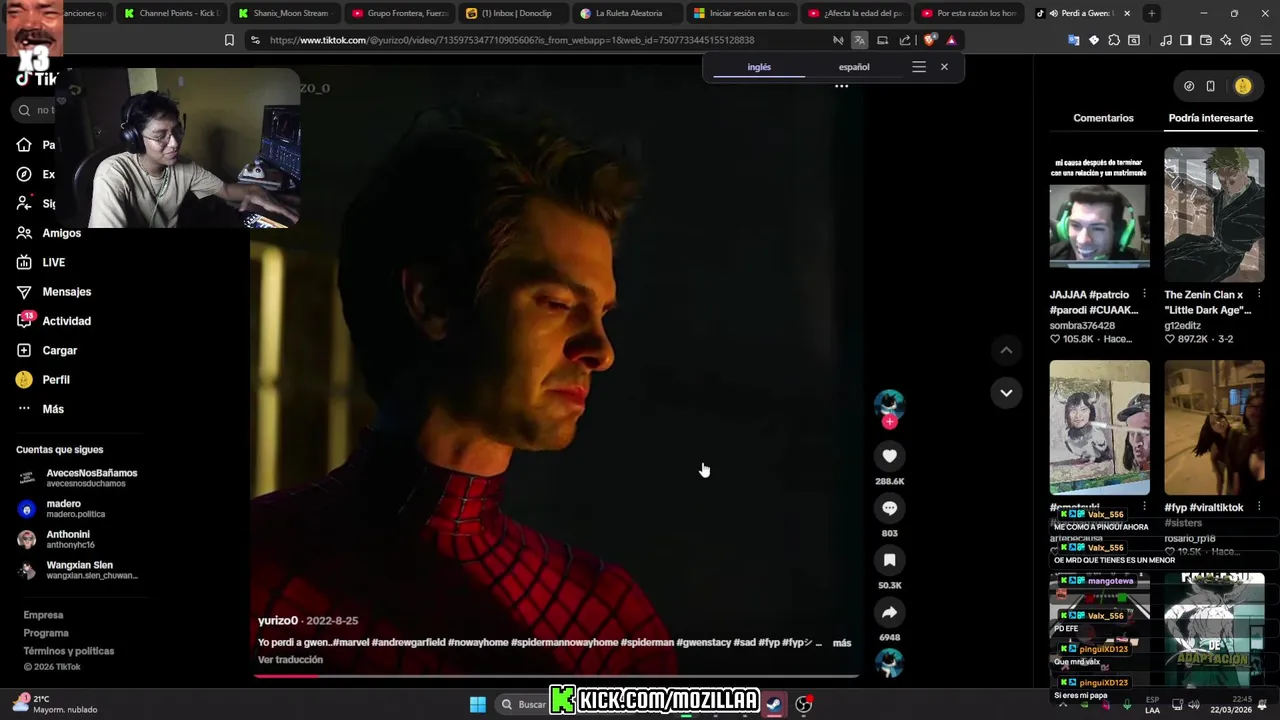
Task: Switch to La Ruleta Aleatoria browser tab
Action: pos(628,13)
